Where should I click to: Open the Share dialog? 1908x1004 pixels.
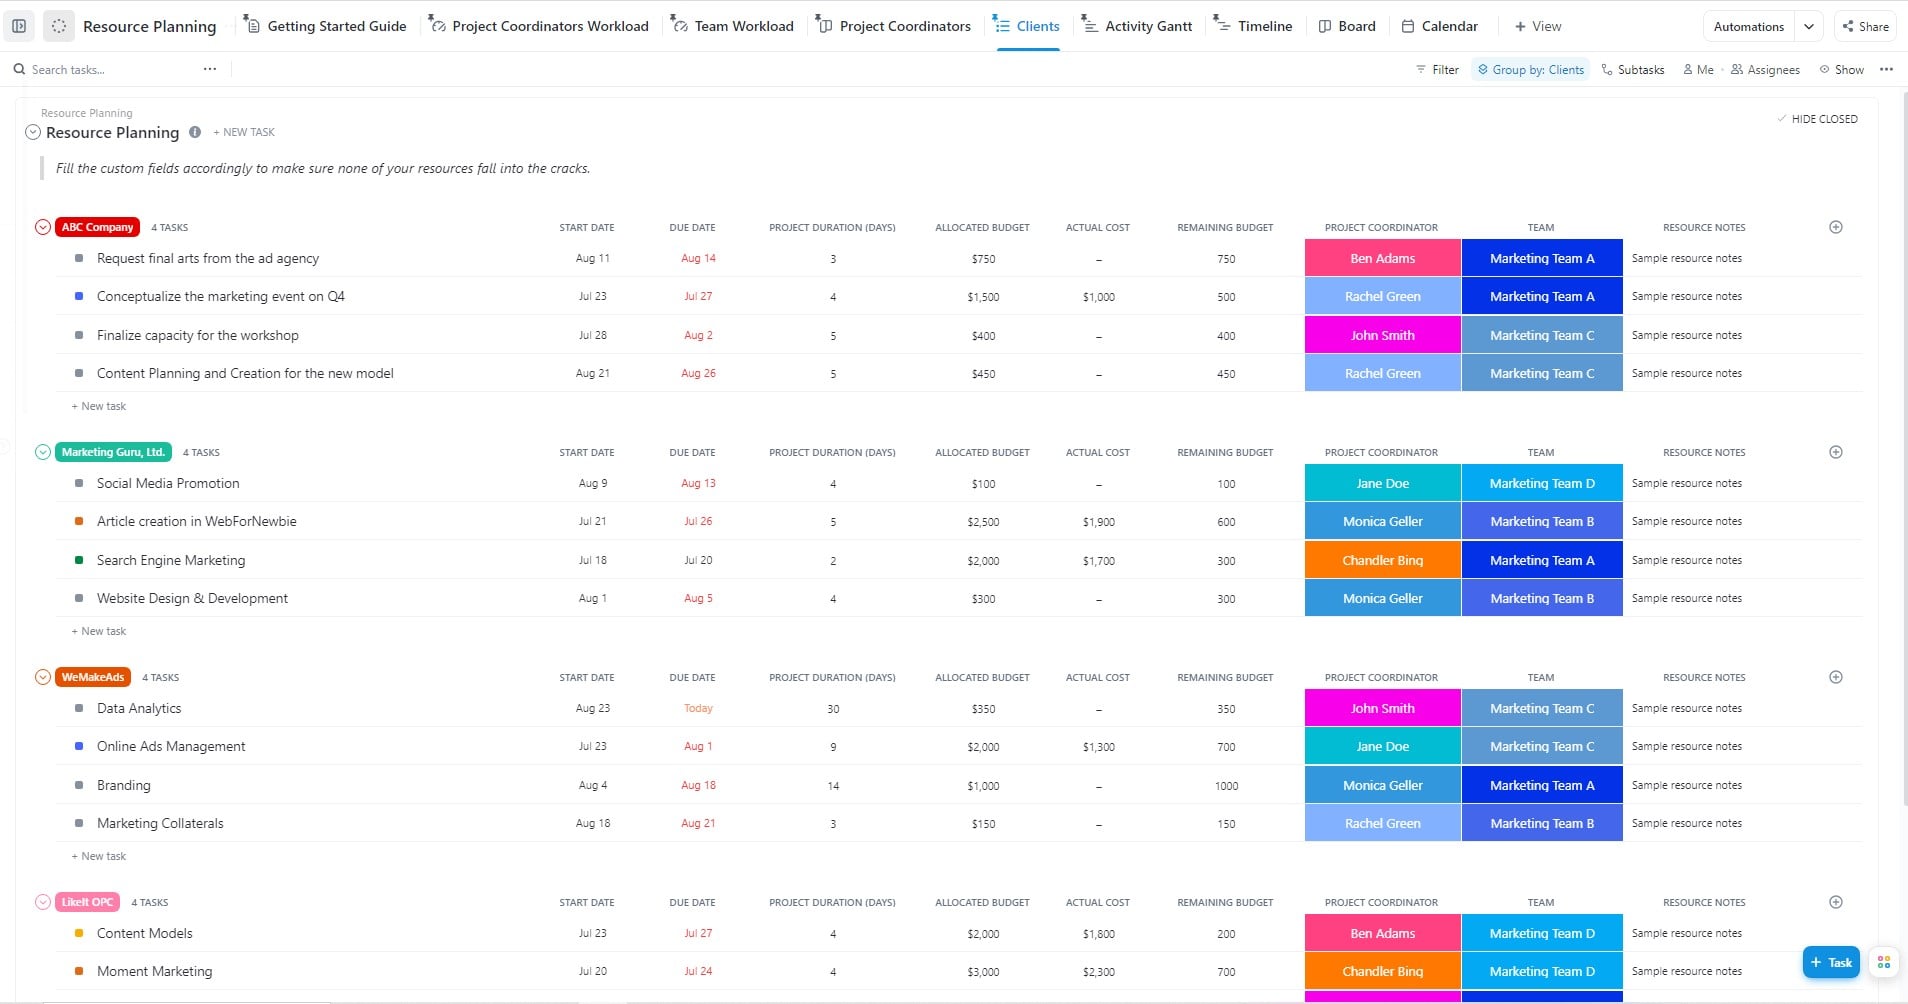[x=1865, y=26]
